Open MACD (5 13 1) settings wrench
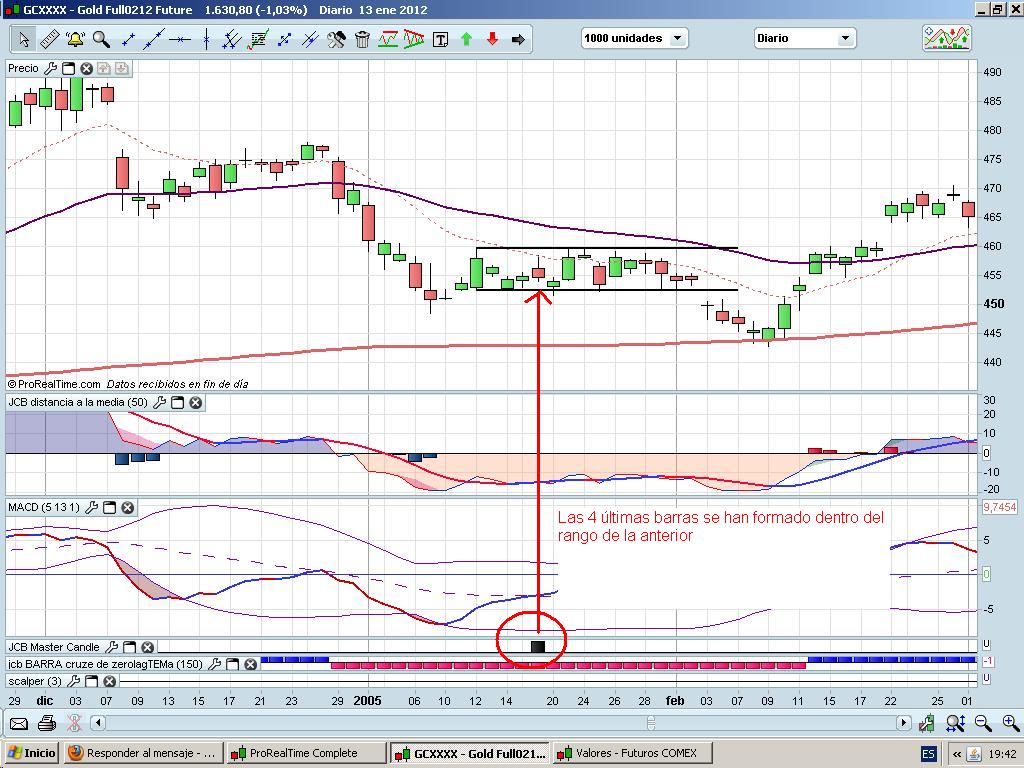This screenshot has height=768, width=1024. pos(90,507)
